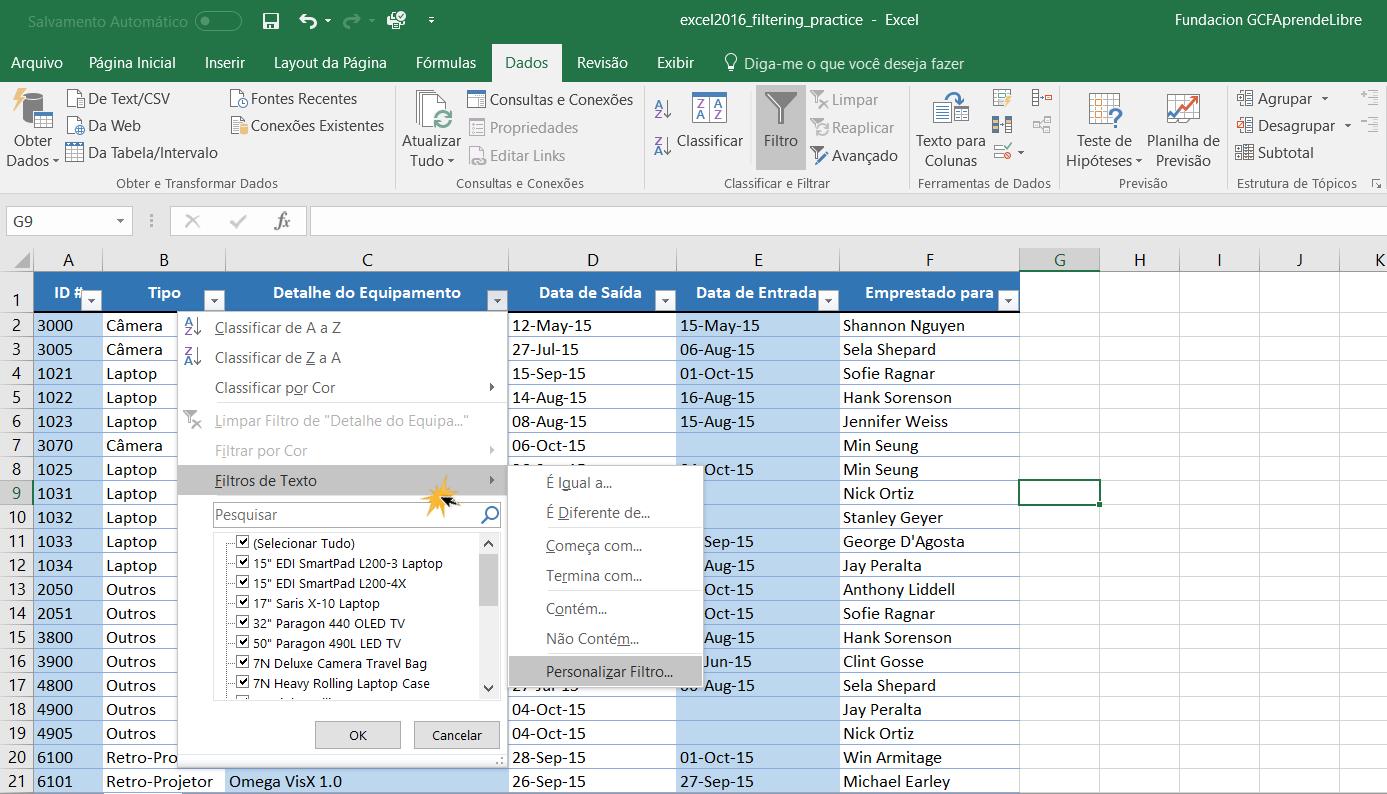Uncheck 17" Saris X-10 Laptop checkbox
1387x794 pixels.
pyautogui.click(x=242, y=603)
